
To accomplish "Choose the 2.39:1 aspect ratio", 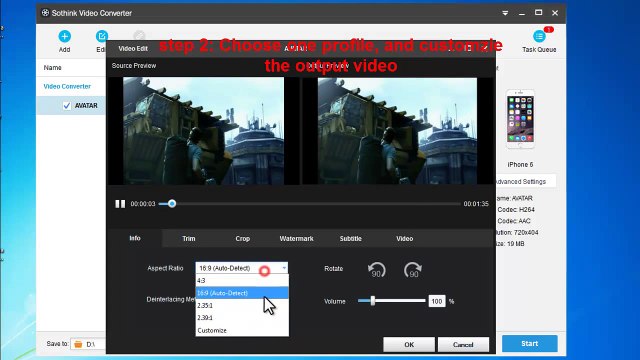I will pos(242,318).
